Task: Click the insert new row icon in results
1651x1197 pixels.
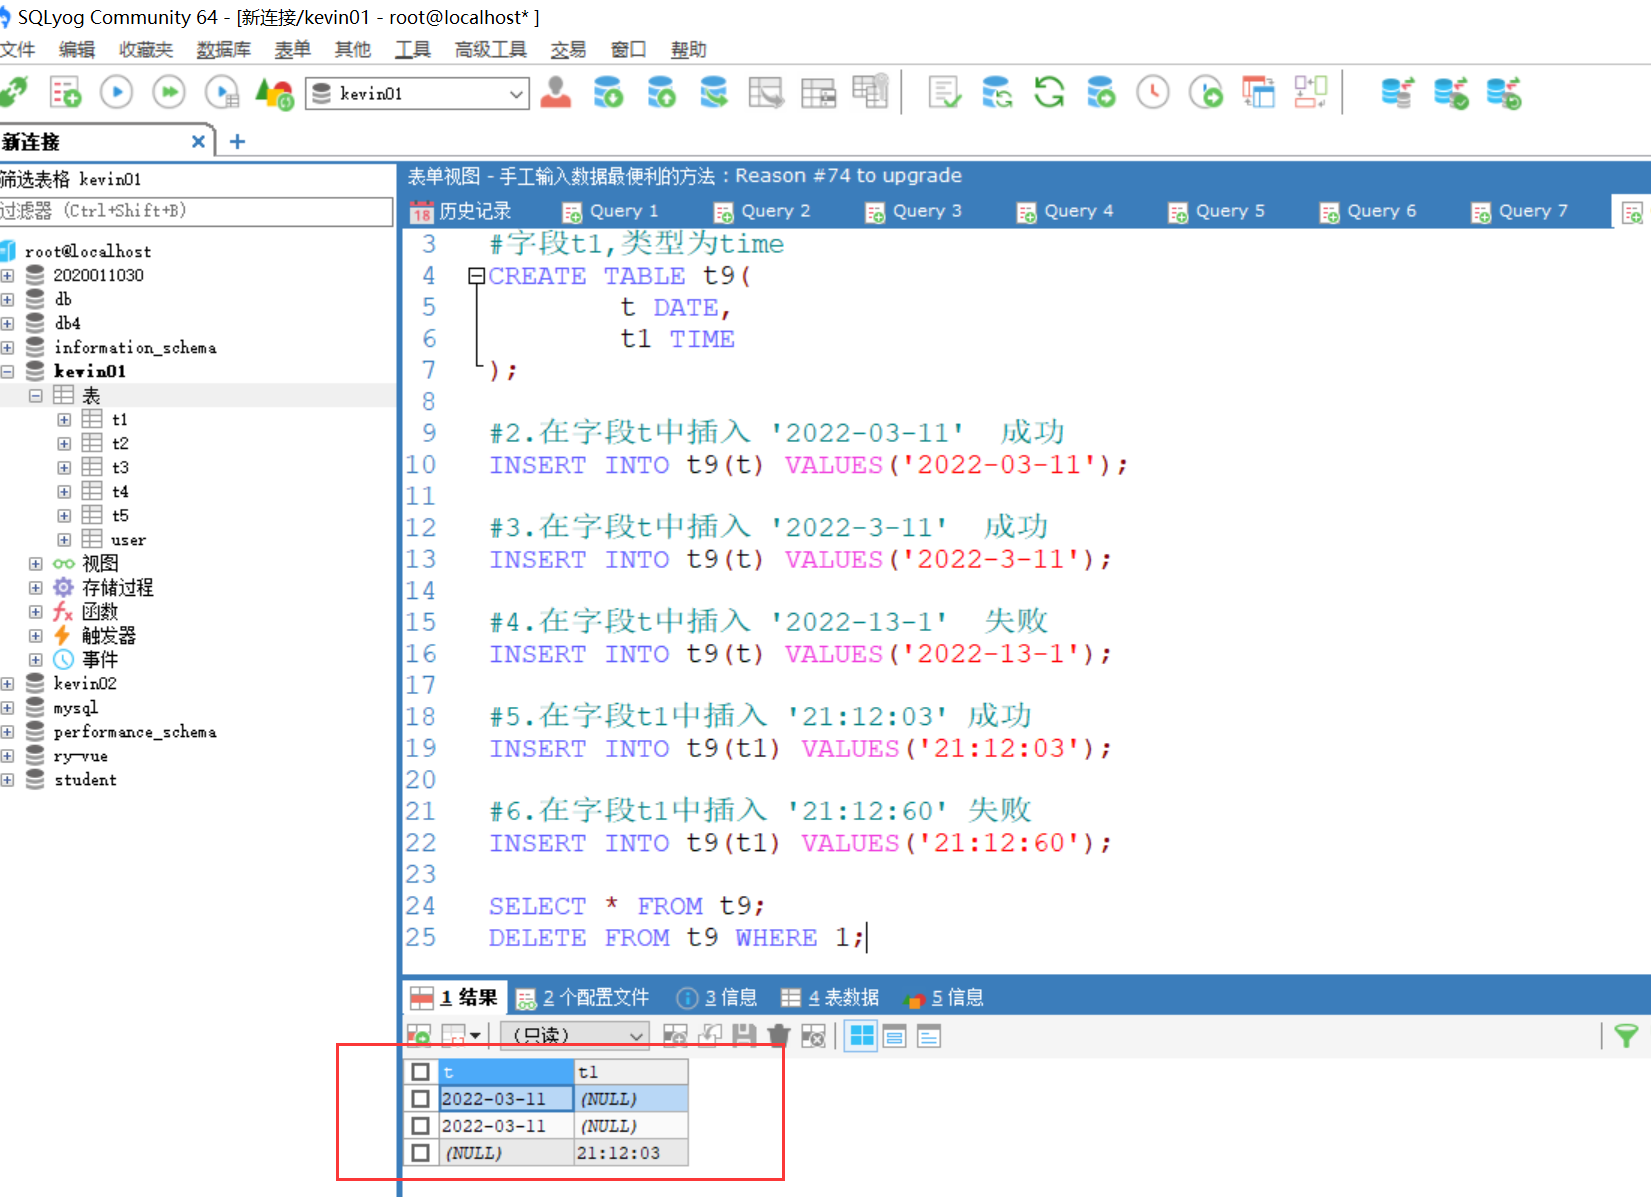Action: [x=675, y=1036]
